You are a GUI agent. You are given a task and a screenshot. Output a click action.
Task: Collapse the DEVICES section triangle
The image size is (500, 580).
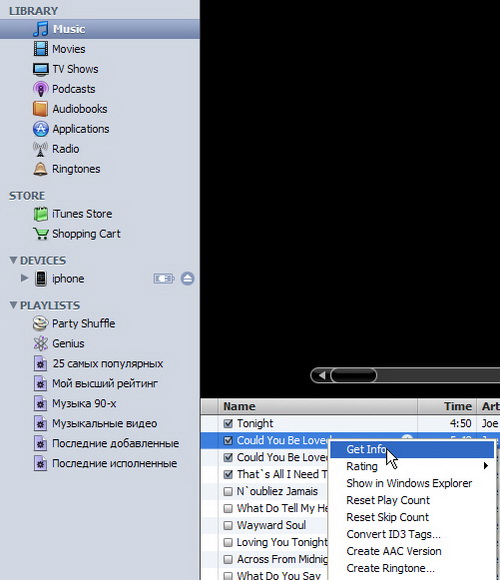coord(13,260)
